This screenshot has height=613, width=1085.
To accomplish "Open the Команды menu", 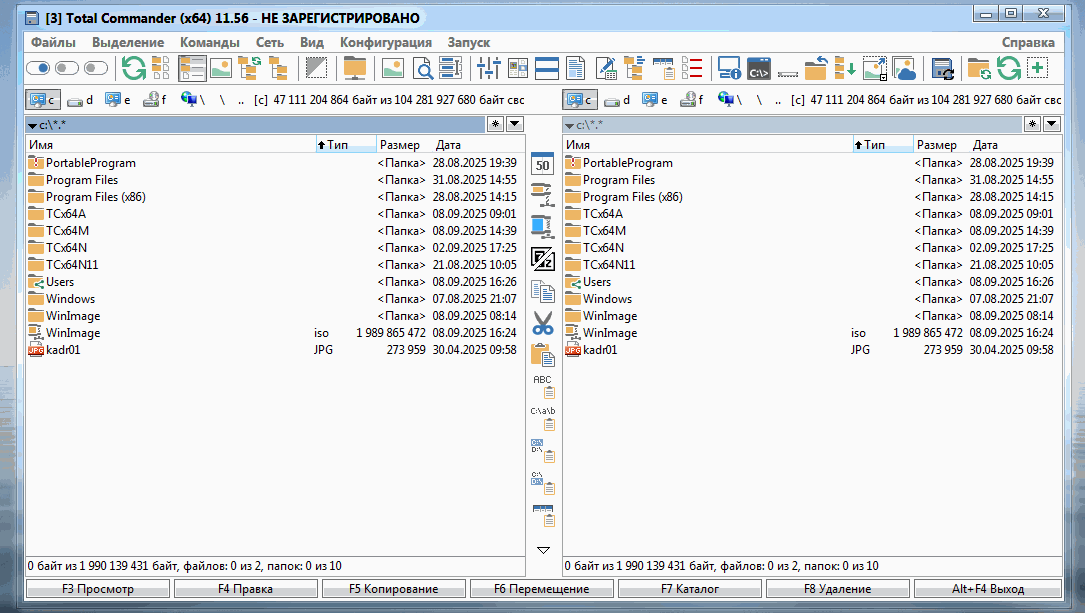I will [x=210, y=42].
